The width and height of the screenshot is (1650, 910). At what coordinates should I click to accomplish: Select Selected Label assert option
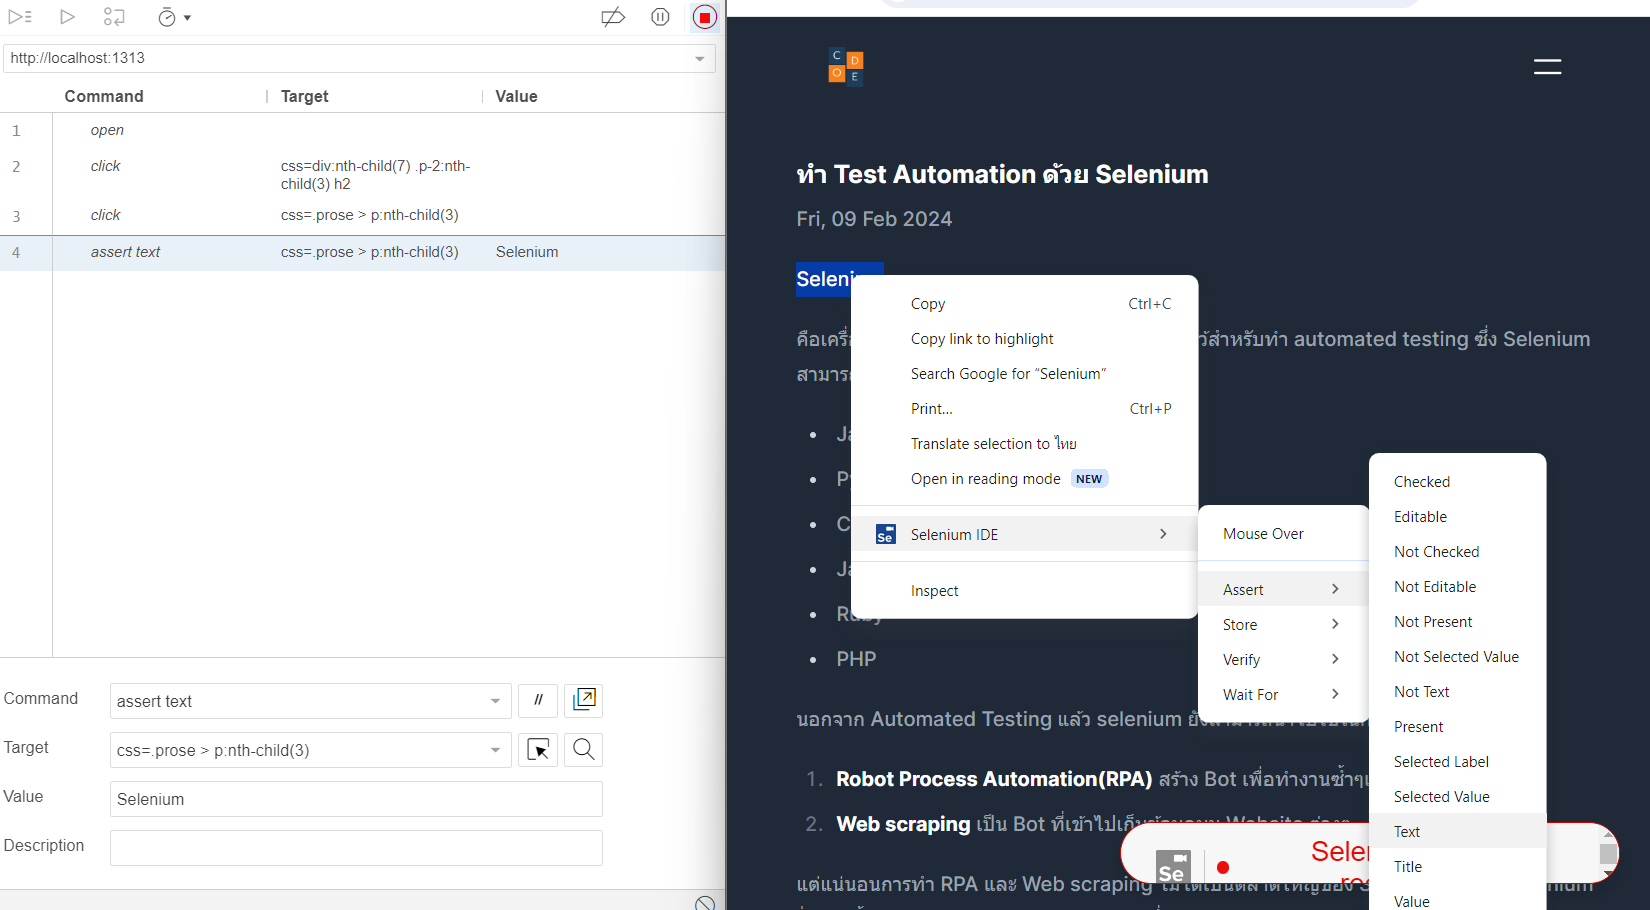point(1457,762)
